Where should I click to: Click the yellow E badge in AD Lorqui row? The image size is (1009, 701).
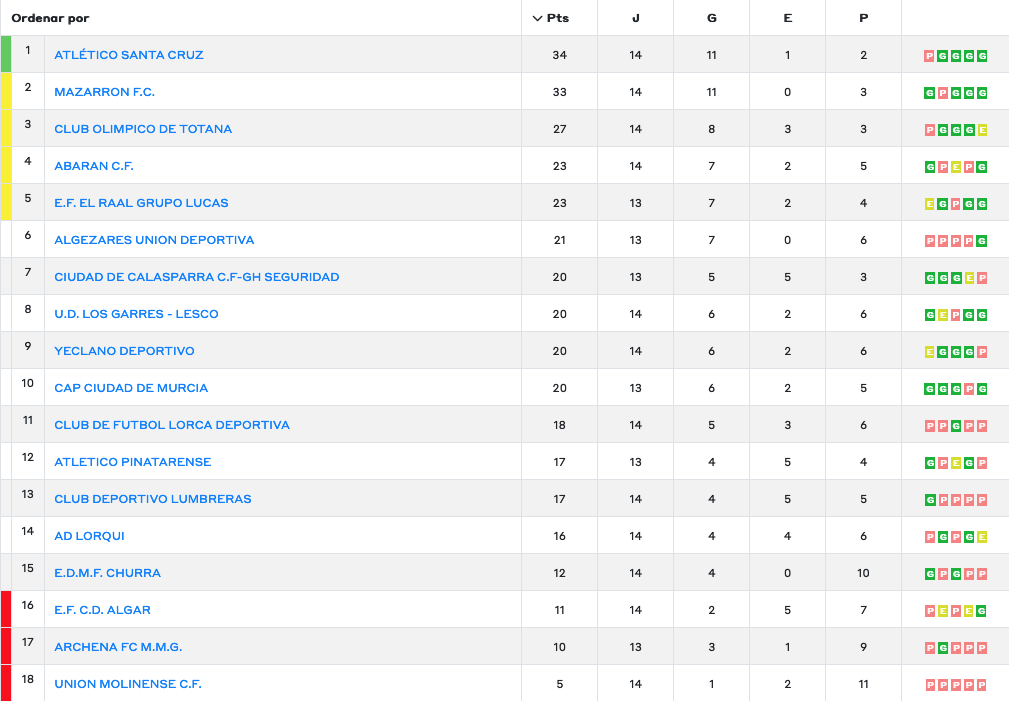click(983, 537)
